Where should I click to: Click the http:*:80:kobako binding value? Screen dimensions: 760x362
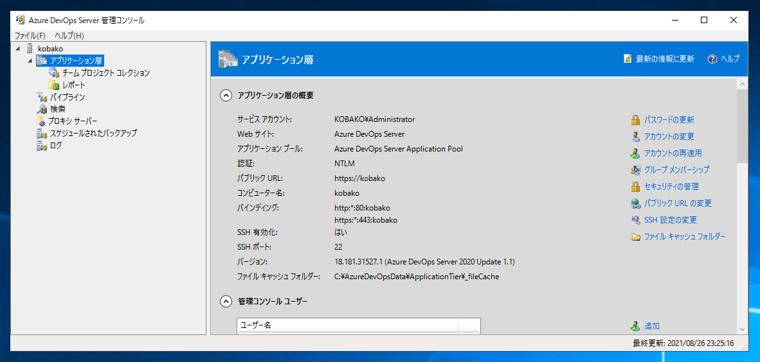(362, 207)
